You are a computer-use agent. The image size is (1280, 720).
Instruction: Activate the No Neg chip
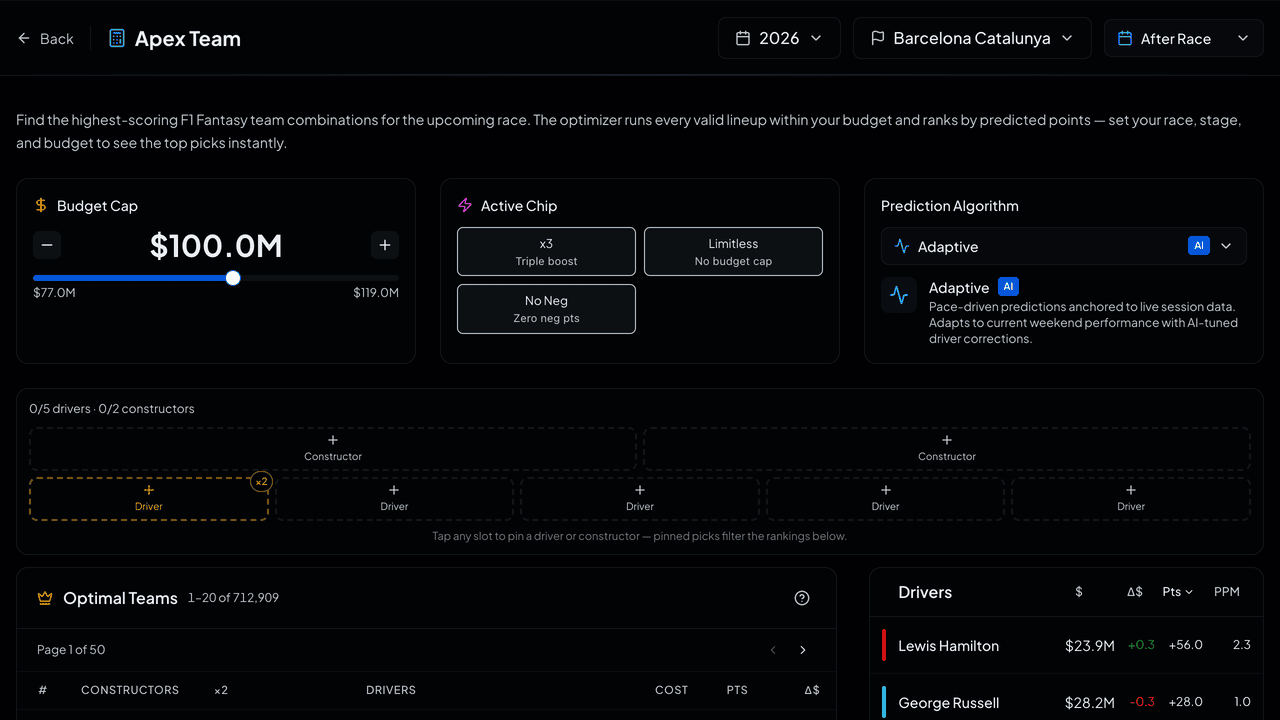(x=546, y=309)
